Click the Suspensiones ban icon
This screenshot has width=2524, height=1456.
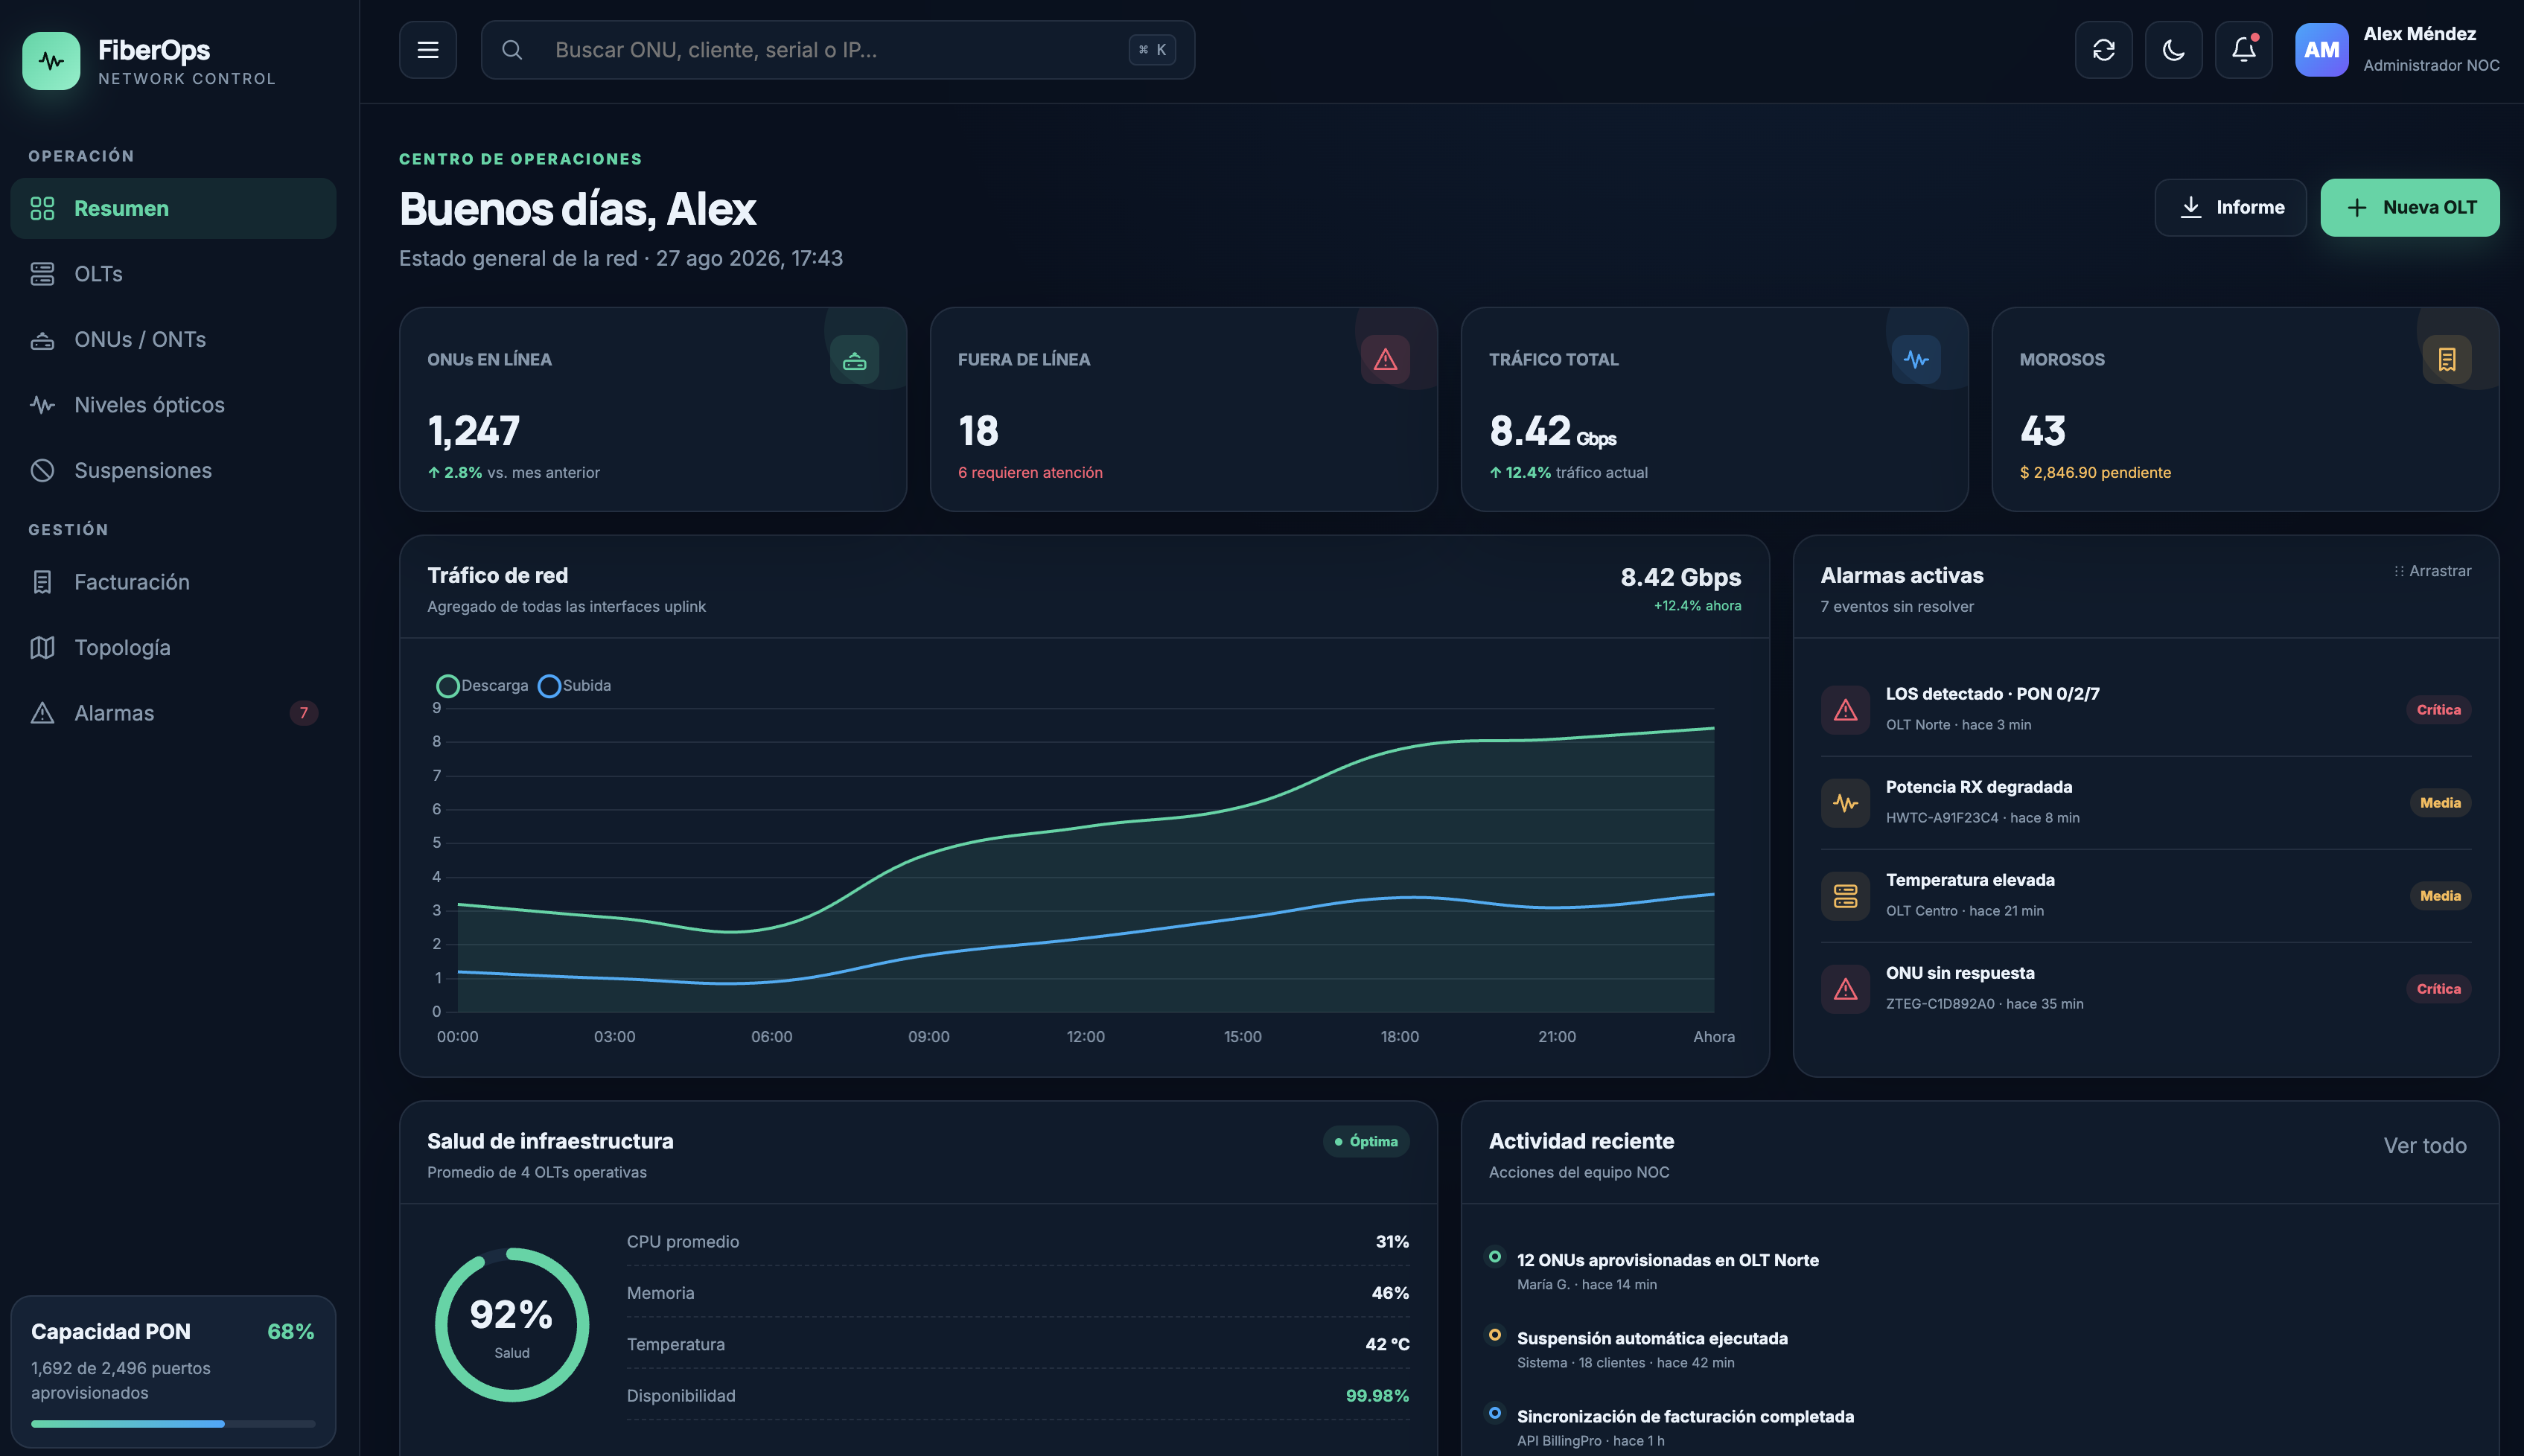[x=42, y=471]
